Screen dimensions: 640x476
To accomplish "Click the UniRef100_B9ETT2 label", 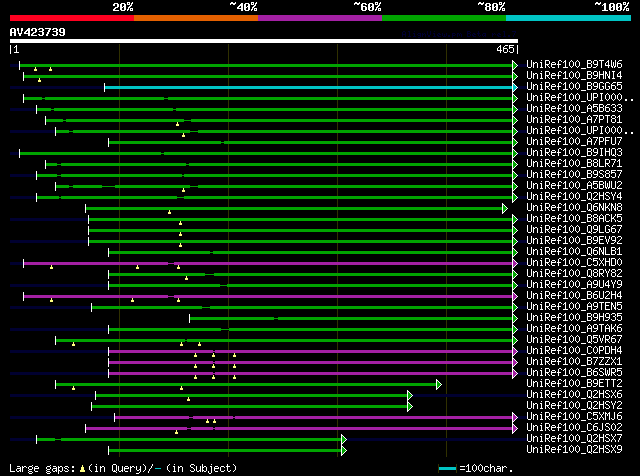I will tap(574, 384).
